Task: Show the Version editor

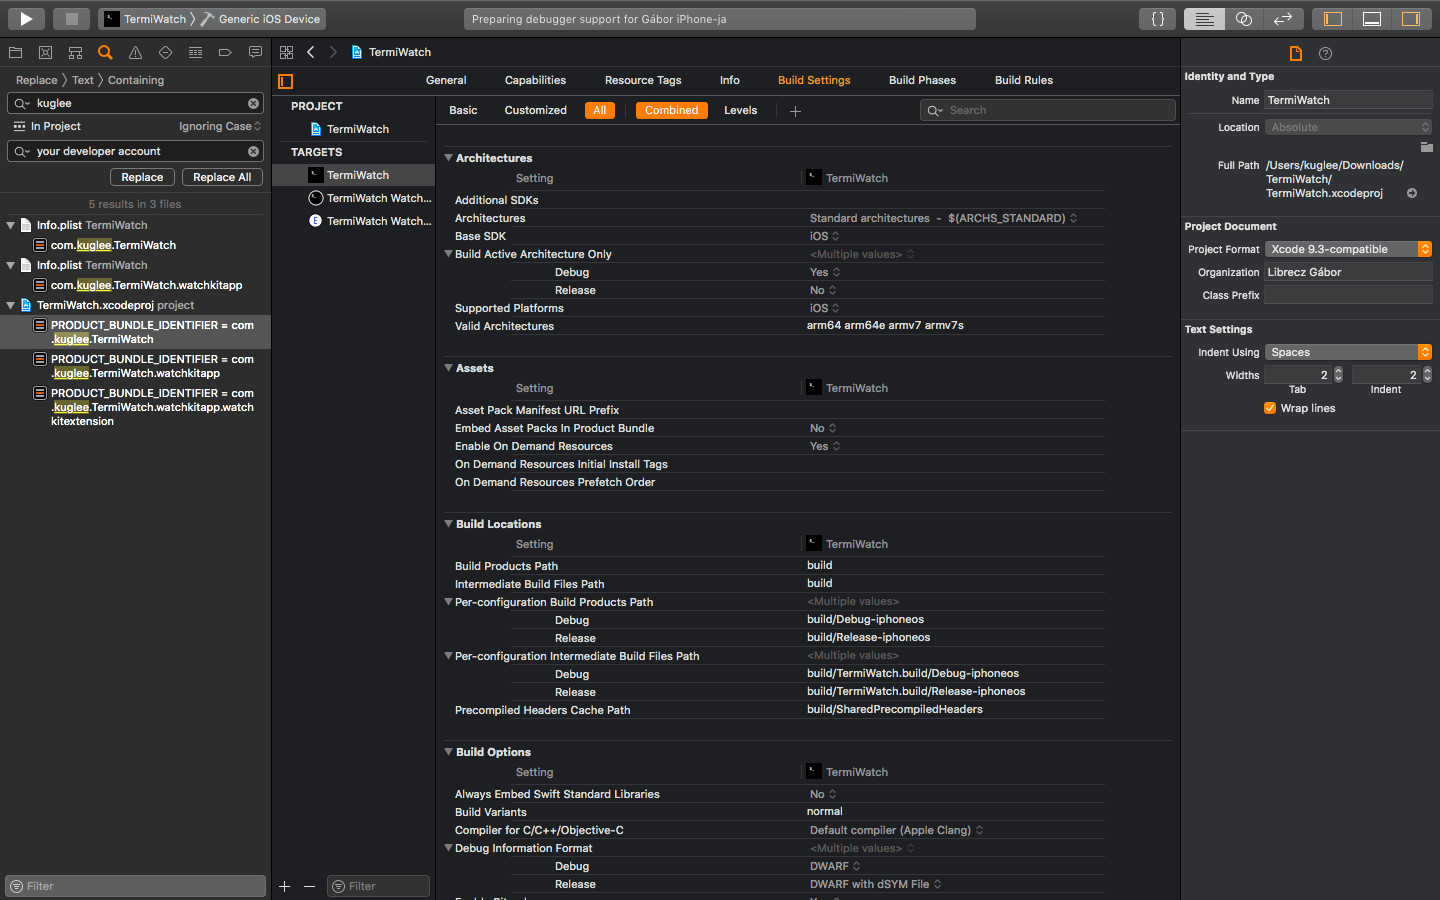Action: pos(1282,19)
